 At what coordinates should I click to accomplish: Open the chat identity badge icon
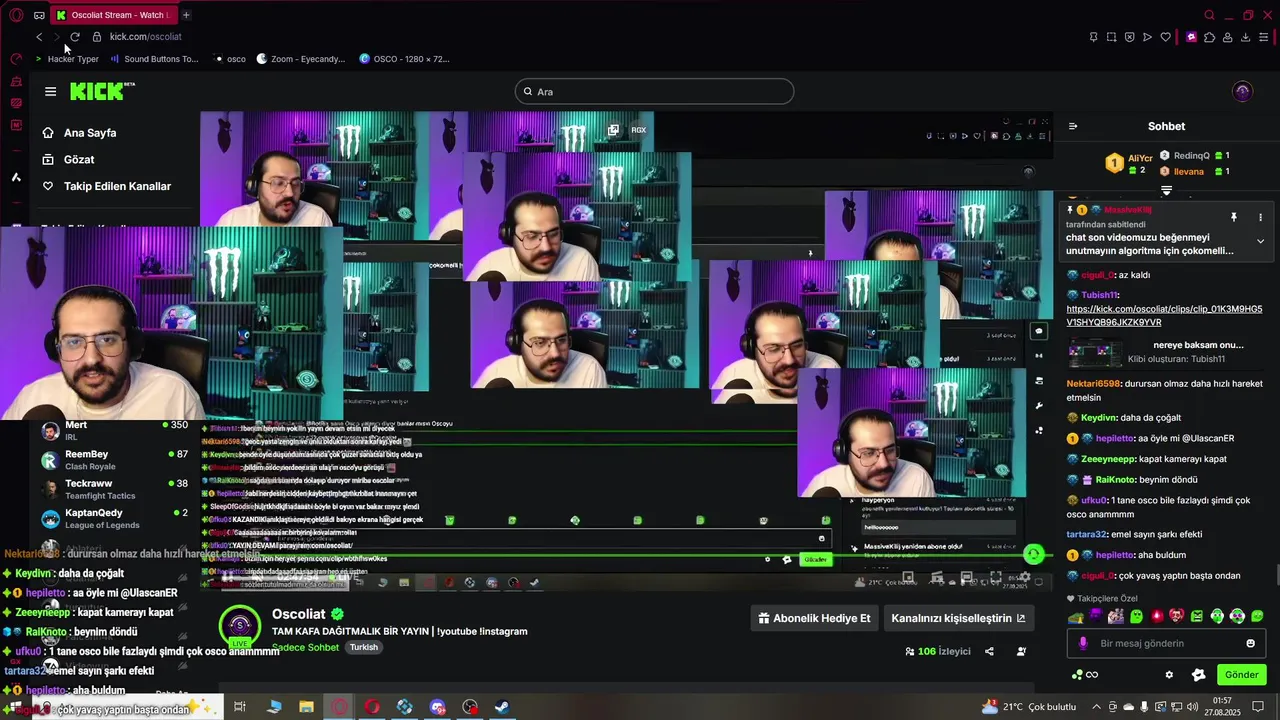pos(1198,675)
